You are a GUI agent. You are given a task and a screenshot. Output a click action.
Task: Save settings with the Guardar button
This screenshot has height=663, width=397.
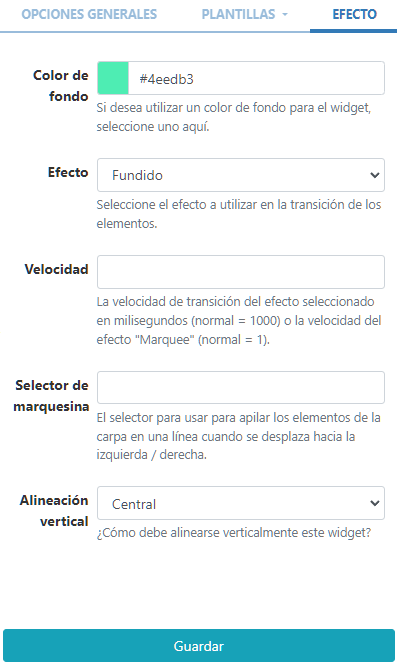coord(199,646)
